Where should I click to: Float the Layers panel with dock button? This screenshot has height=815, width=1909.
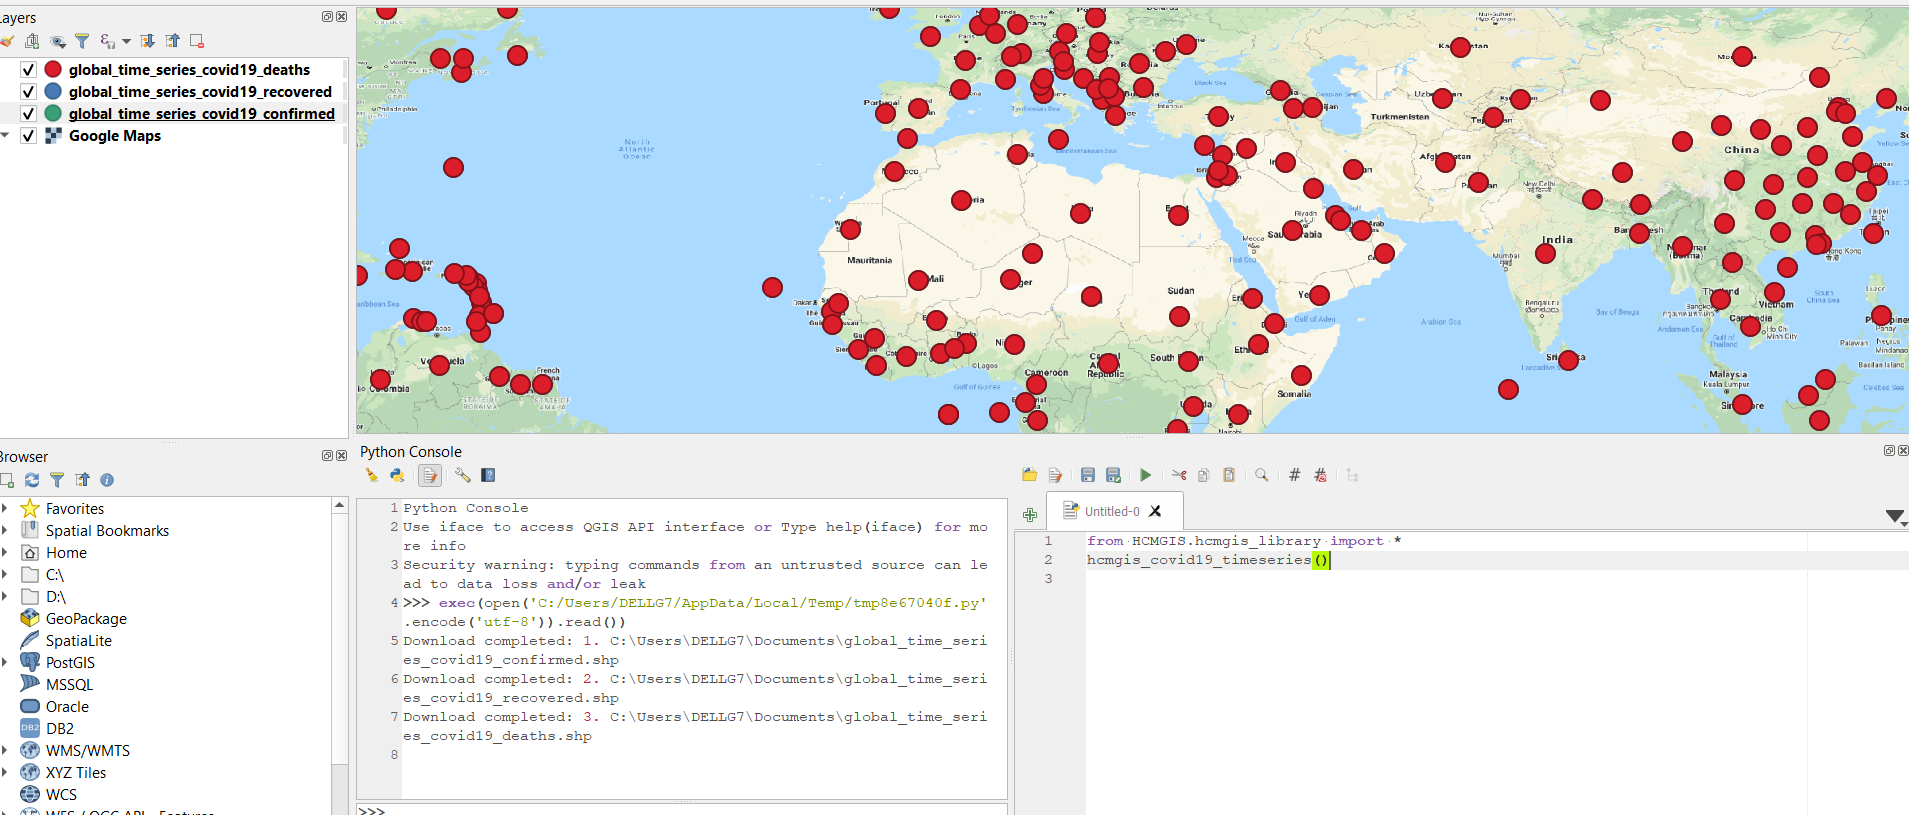tap(327, 17)
